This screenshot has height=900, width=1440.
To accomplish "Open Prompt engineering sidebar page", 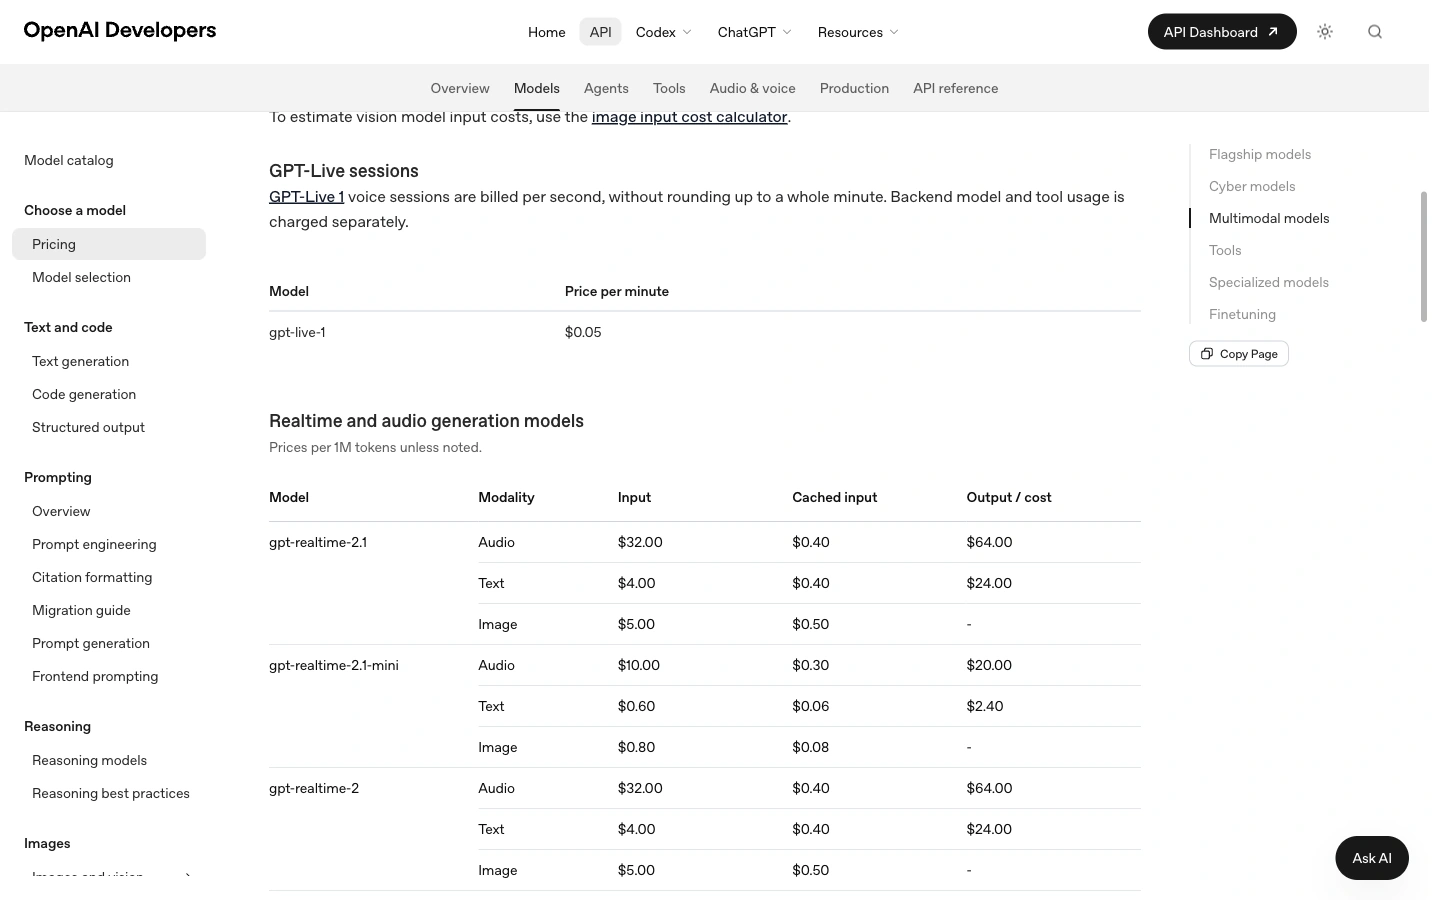I will pos(94,544).
